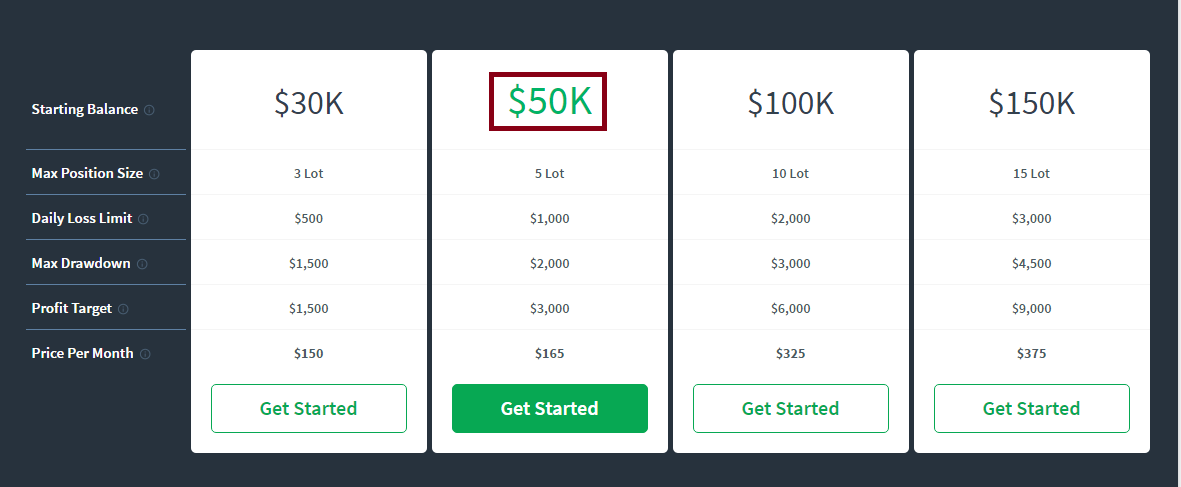Click the Max Drawdown info icon
The image size is (1181, 487).
pos(142,264)
